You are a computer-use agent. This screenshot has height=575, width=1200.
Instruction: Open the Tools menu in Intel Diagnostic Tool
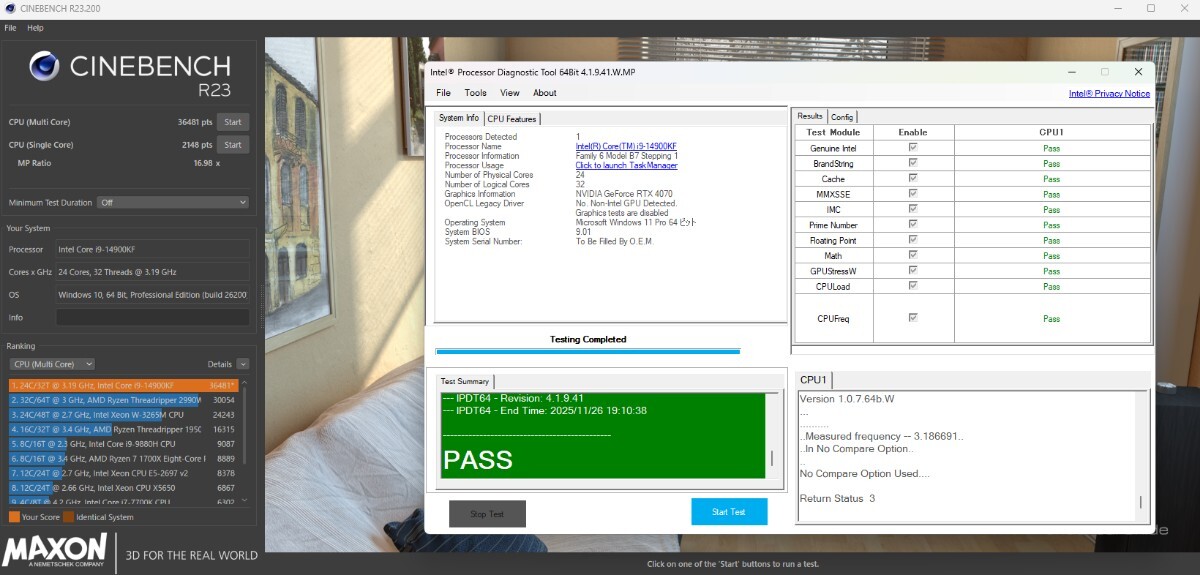tap(475, 93)
